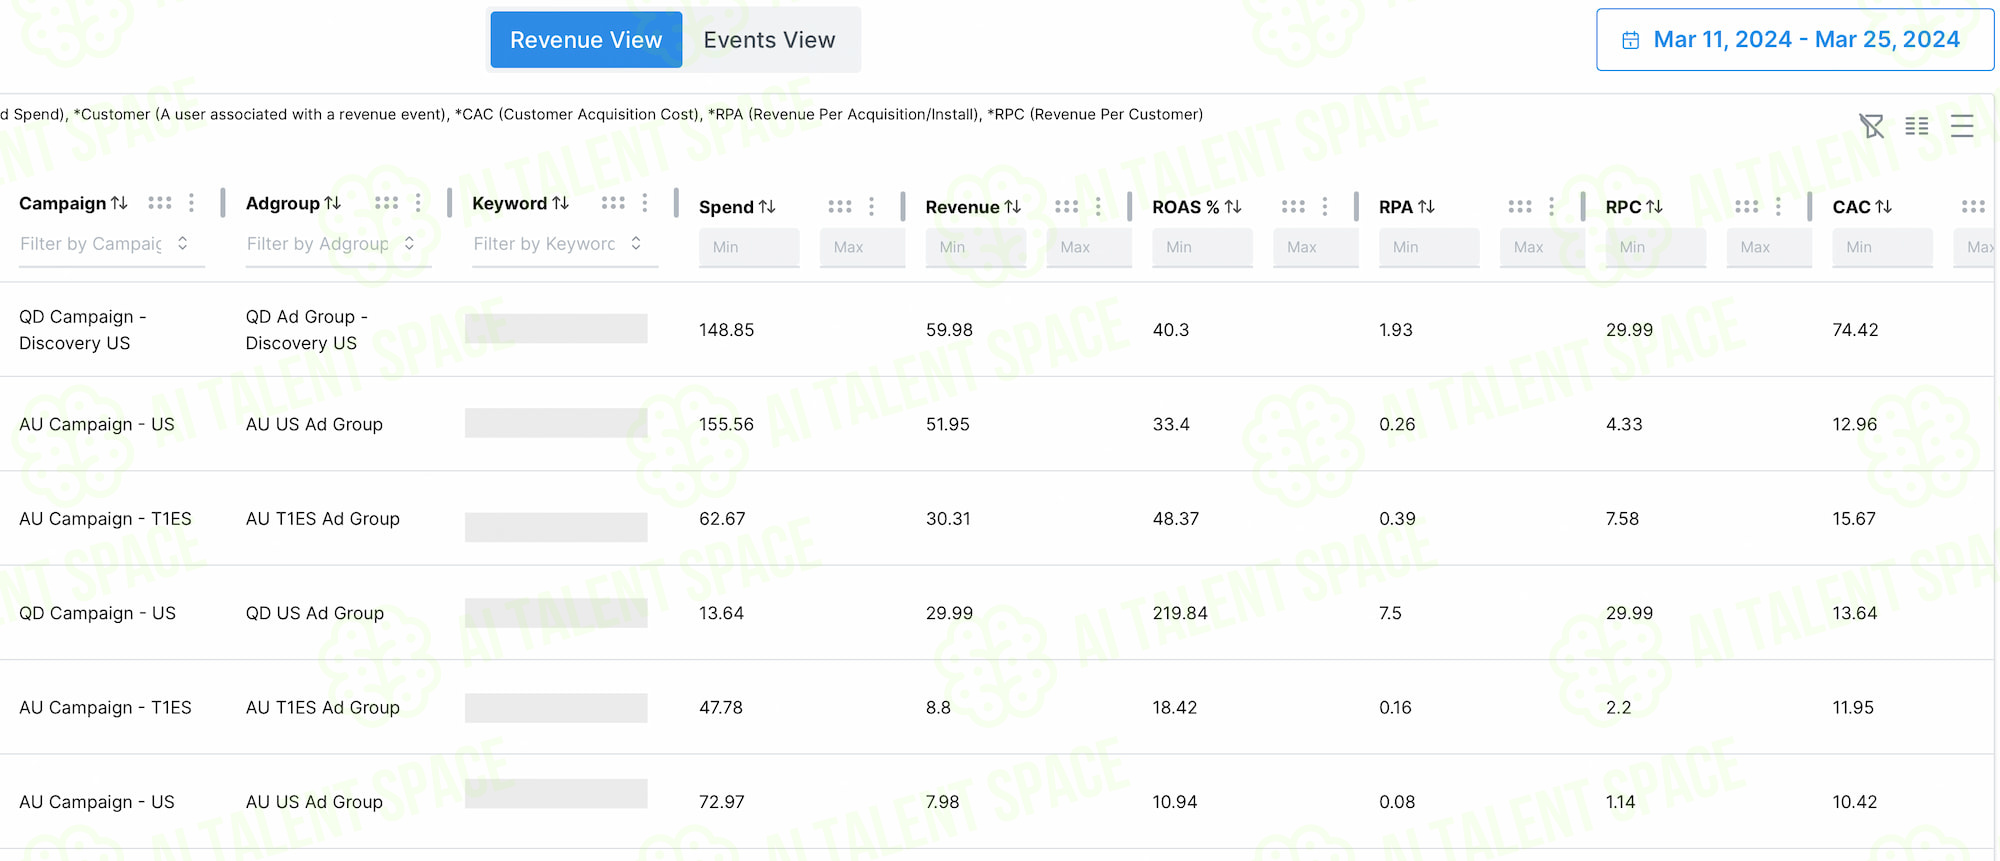Click Revenue column drag-handle dots
This screenshot has width=2000, height=861.
pos(1067,206)
